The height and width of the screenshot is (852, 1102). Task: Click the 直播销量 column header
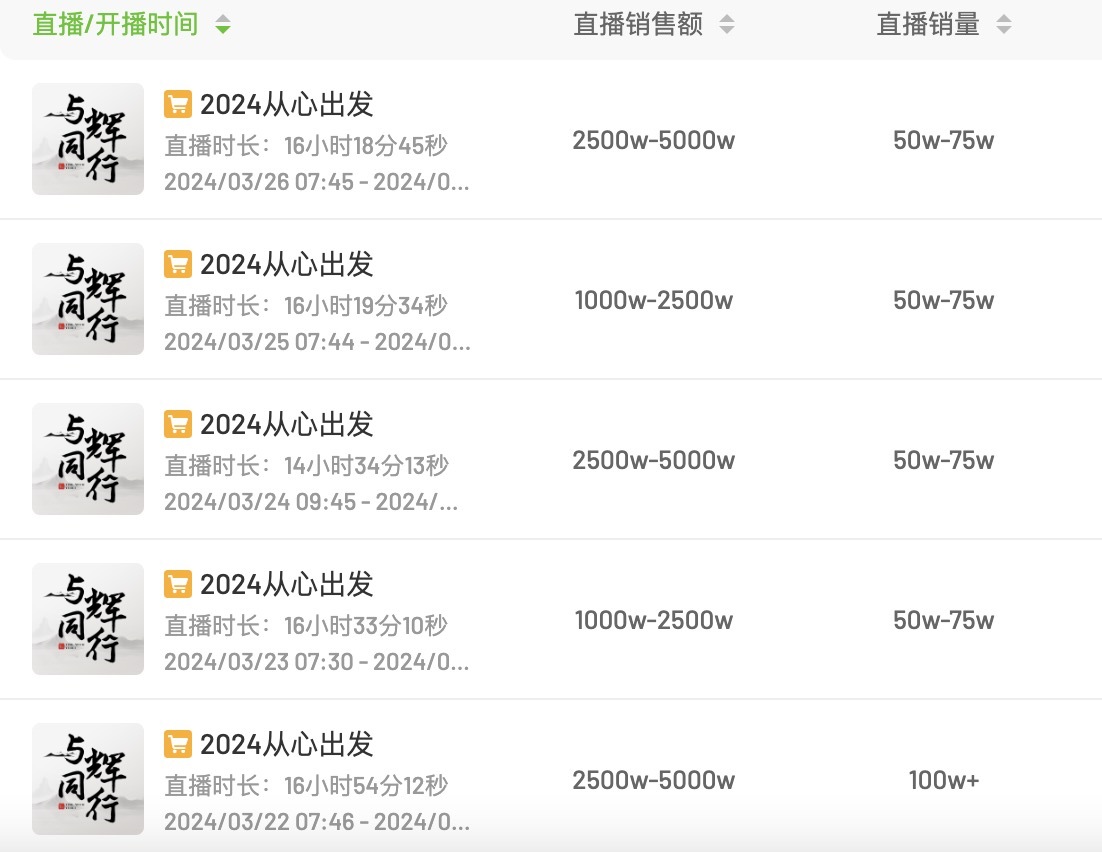(928, 25)
